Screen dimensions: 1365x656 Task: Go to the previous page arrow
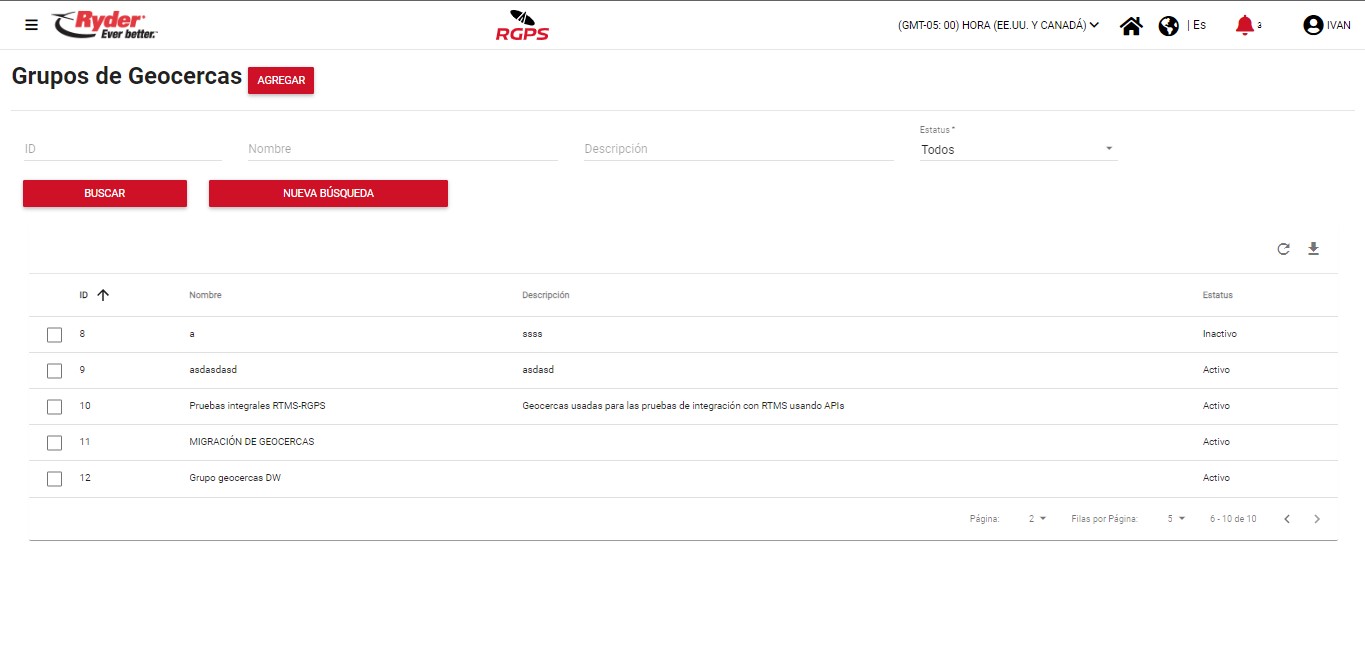coord(1287,519)
